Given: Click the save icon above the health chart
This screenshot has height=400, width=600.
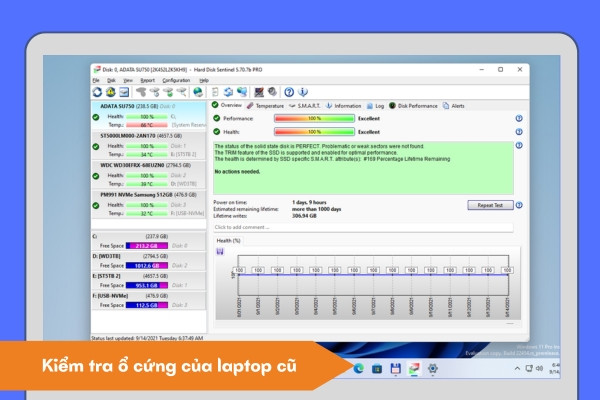Looking at the screenshot, I should (220, 251).
